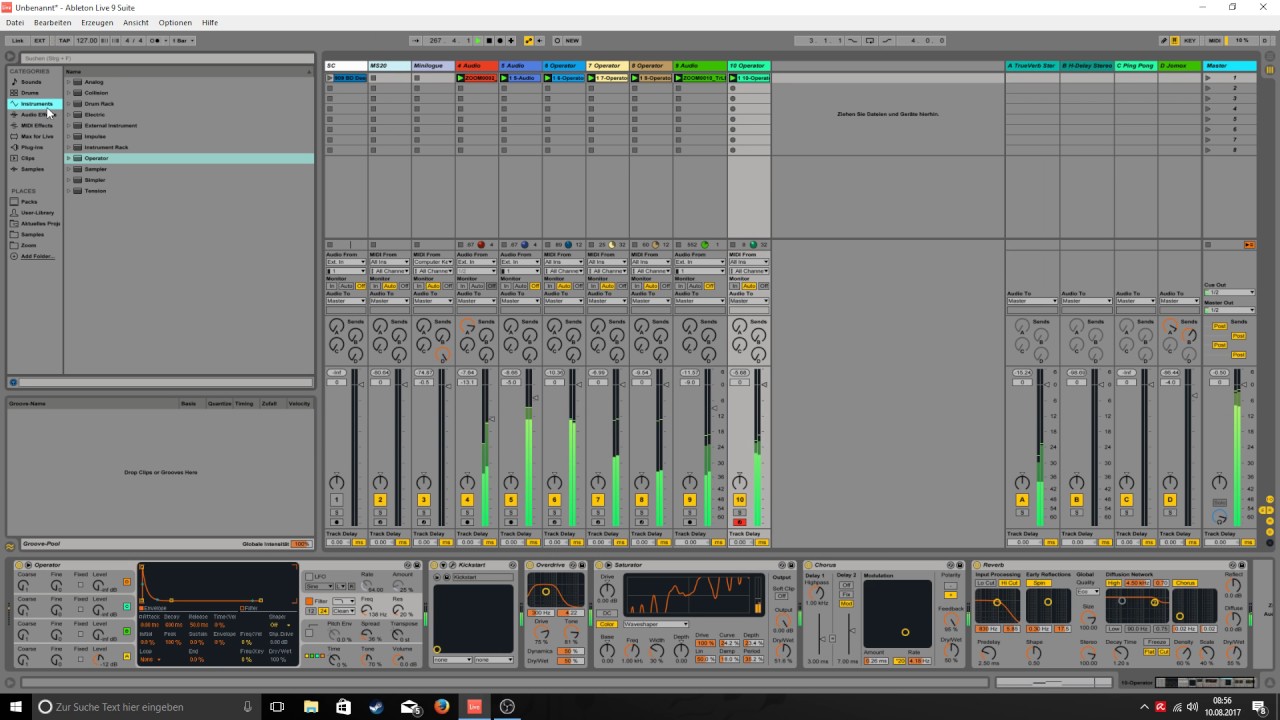This screenshot has width=1280, height=720.
Task: Launch Master scene 1
Action: click(1208, 77)
